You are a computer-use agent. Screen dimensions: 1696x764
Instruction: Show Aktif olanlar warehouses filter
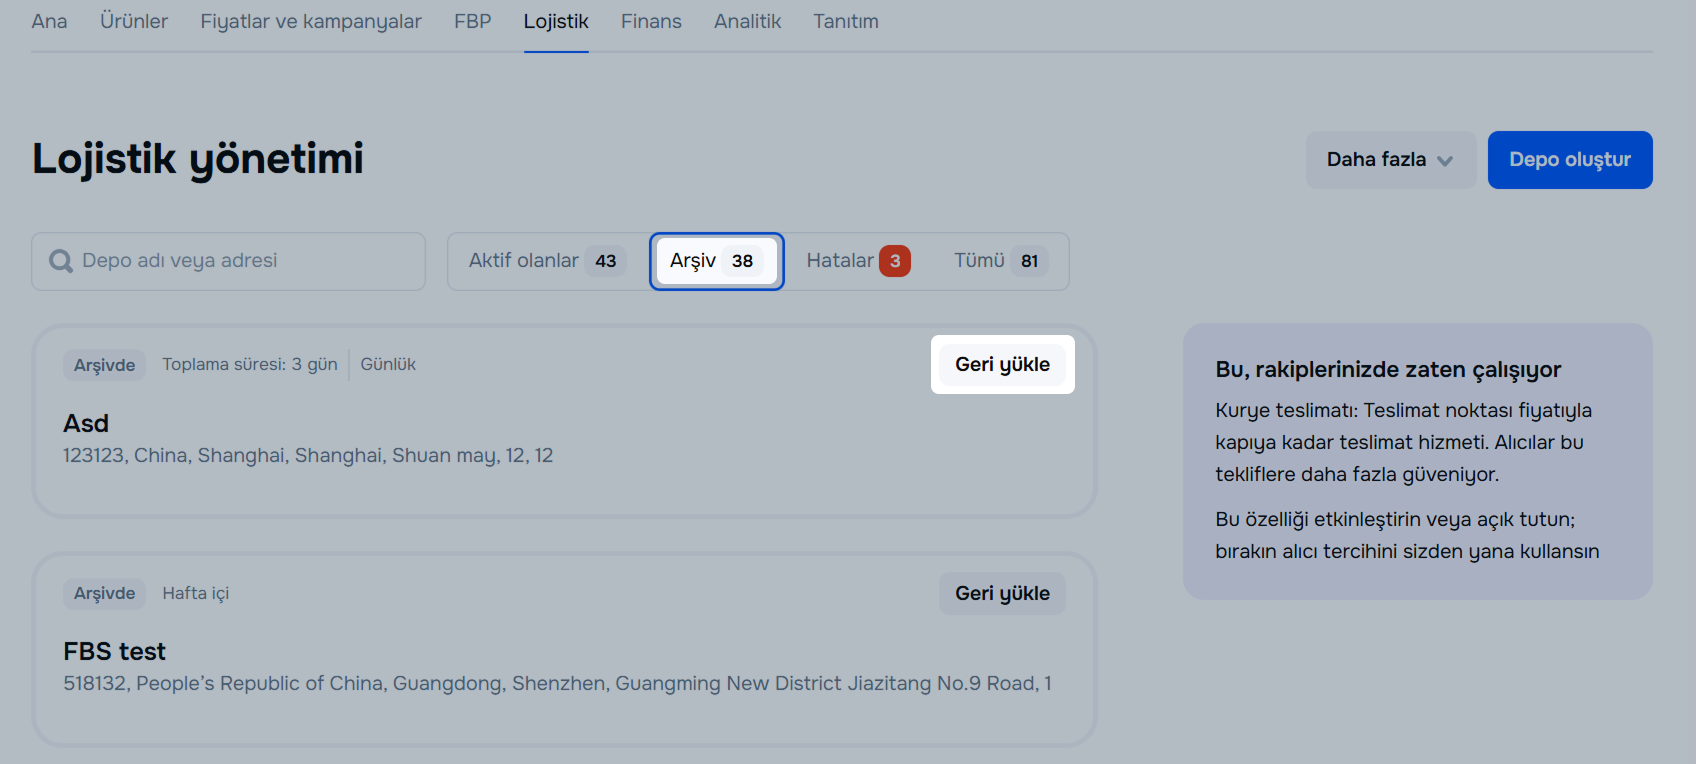(x=547, y=261)
